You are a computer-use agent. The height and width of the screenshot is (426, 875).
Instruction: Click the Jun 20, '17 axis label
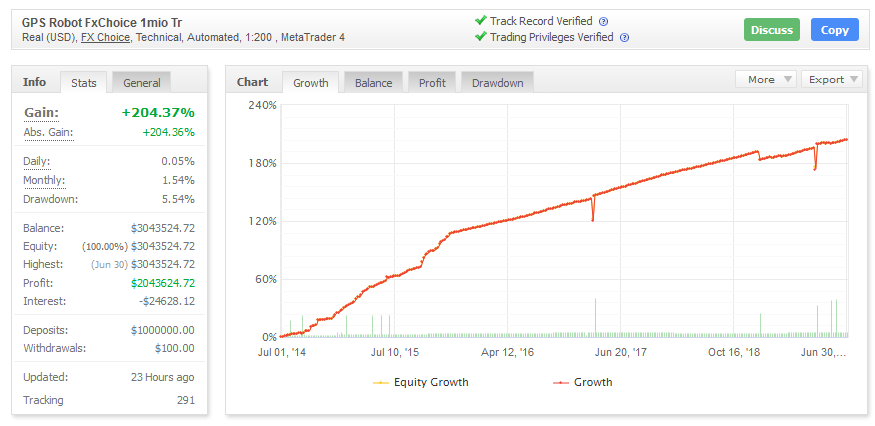coord(621,352)
